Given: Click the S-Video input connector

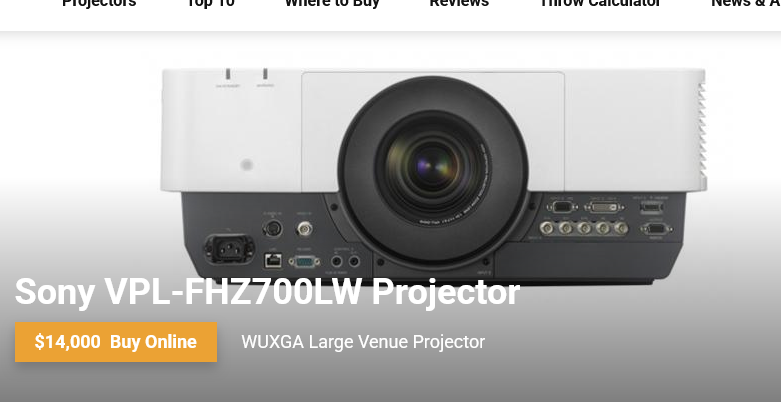Looking at the screenshot, I should click(x=272, y=229).
